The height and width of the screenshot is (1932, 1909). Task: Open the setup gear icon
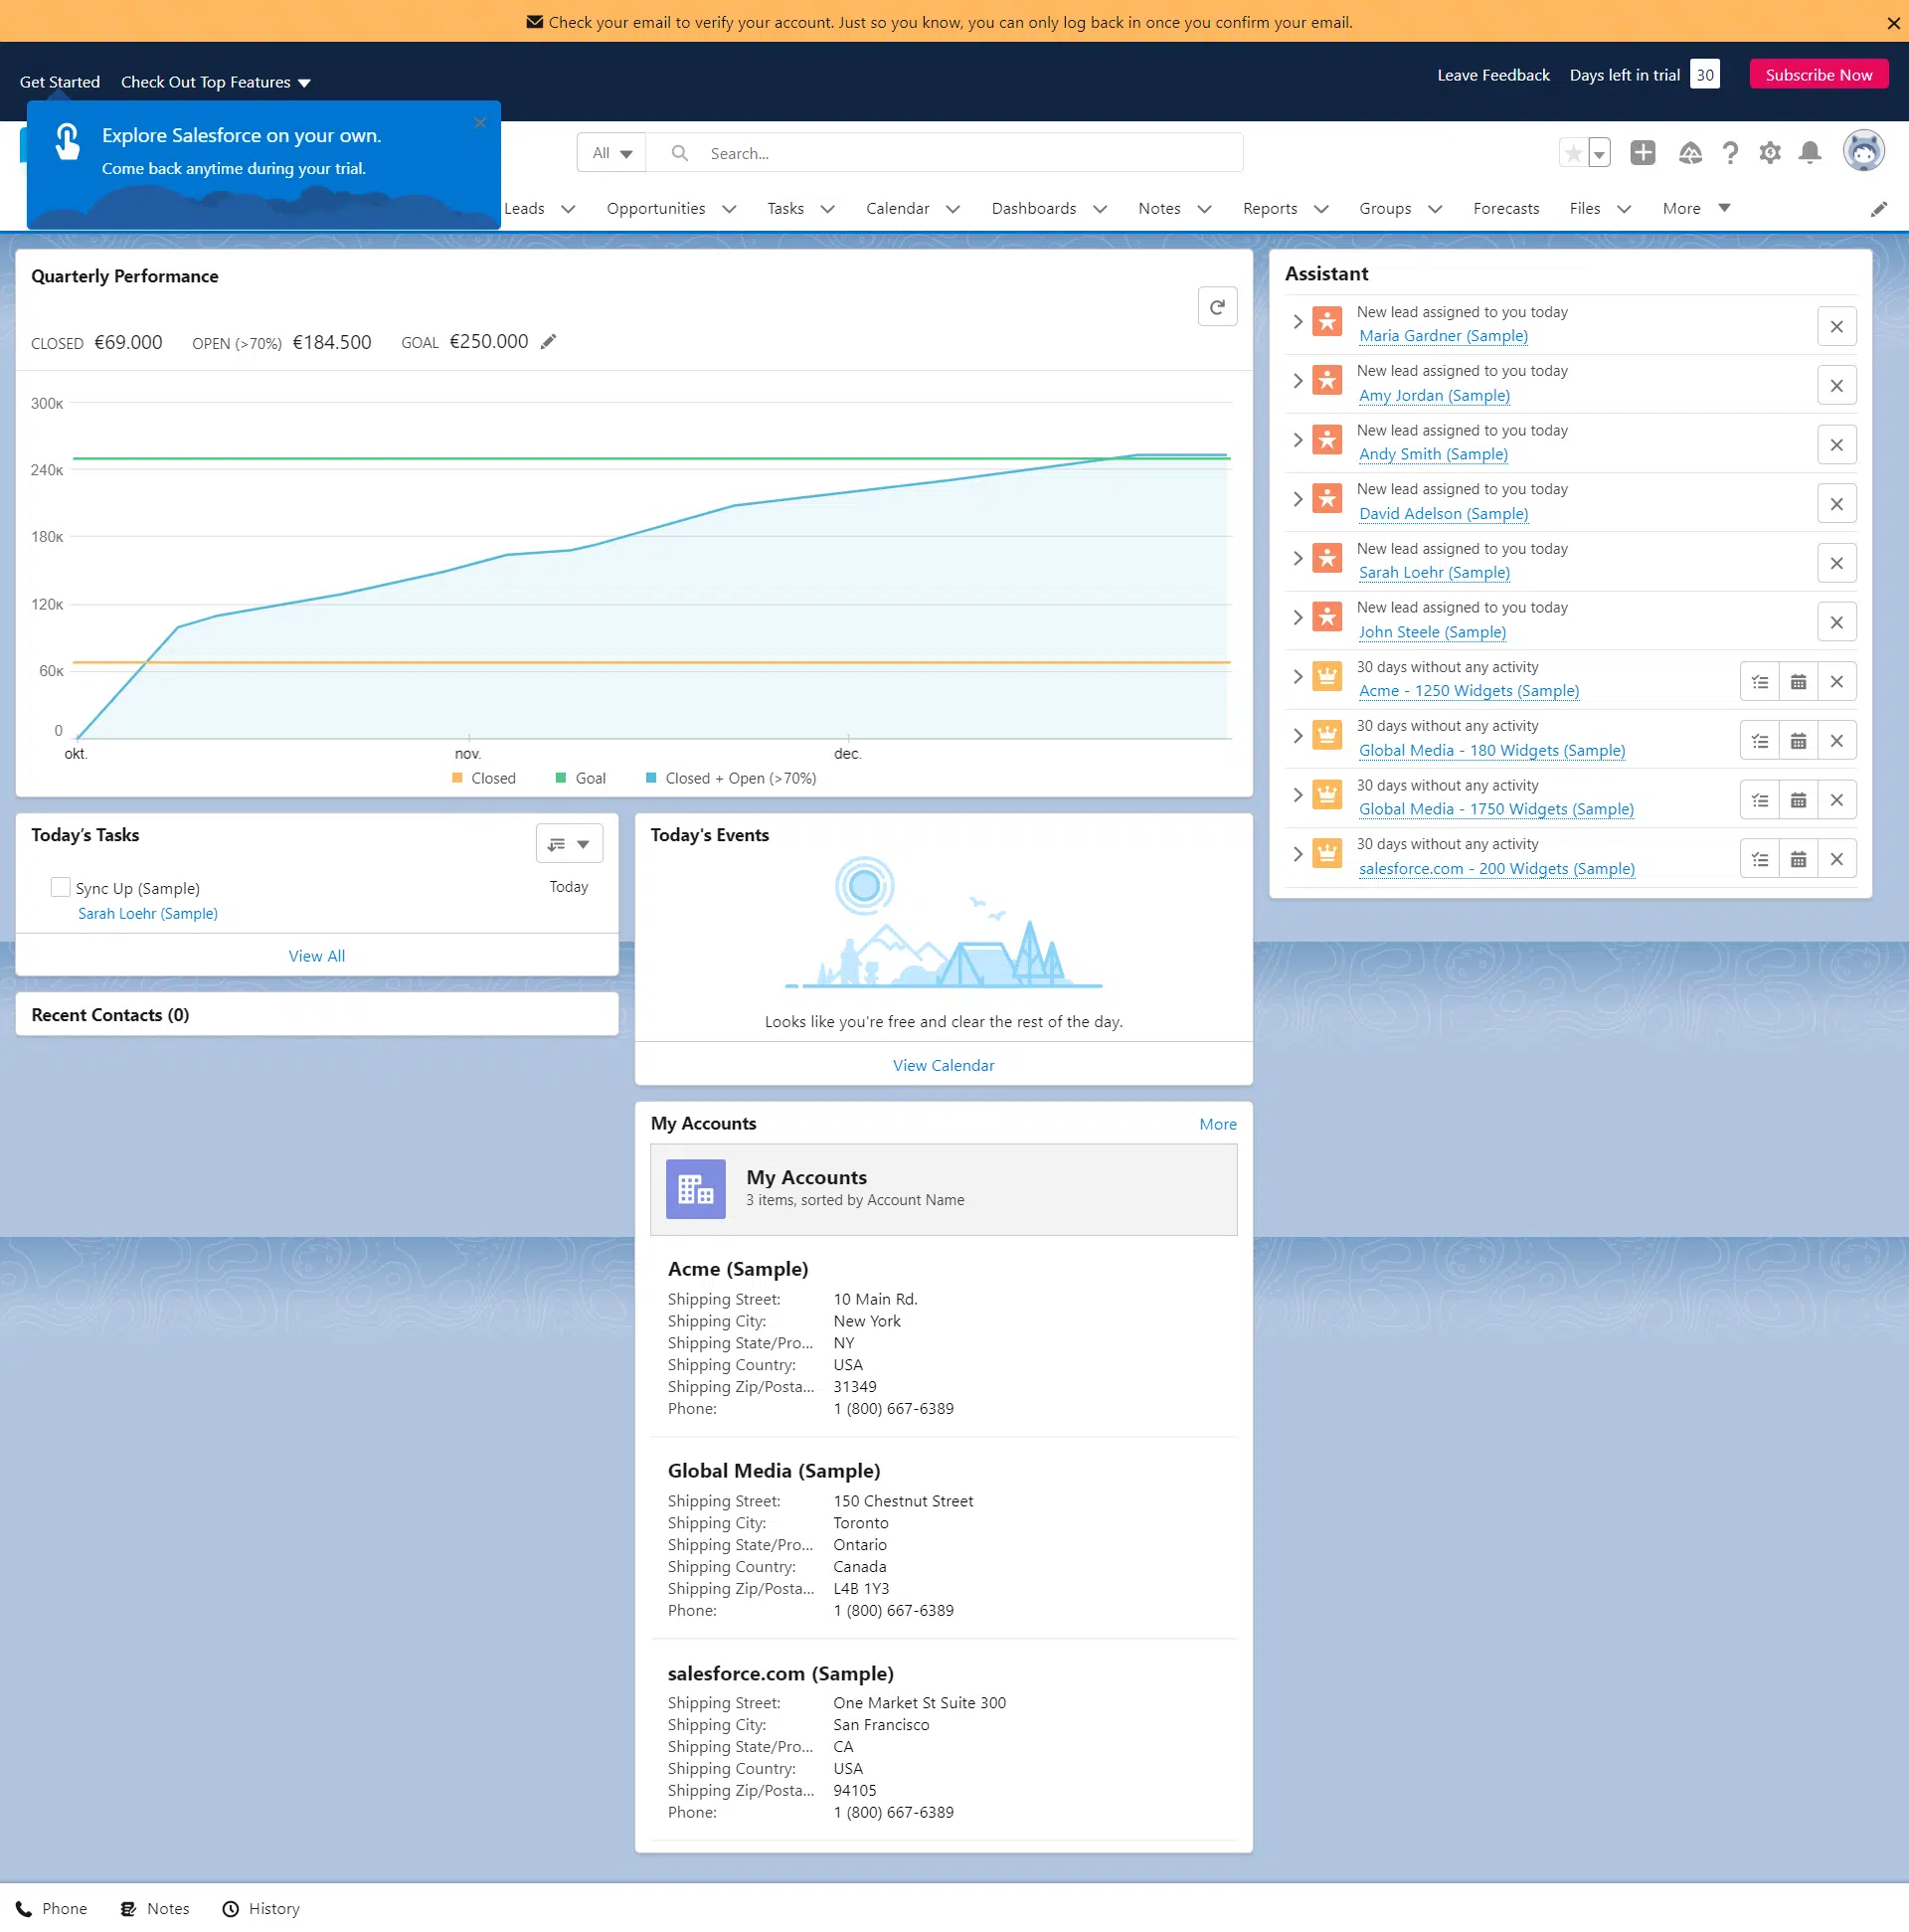click(x=1770, y=152)
